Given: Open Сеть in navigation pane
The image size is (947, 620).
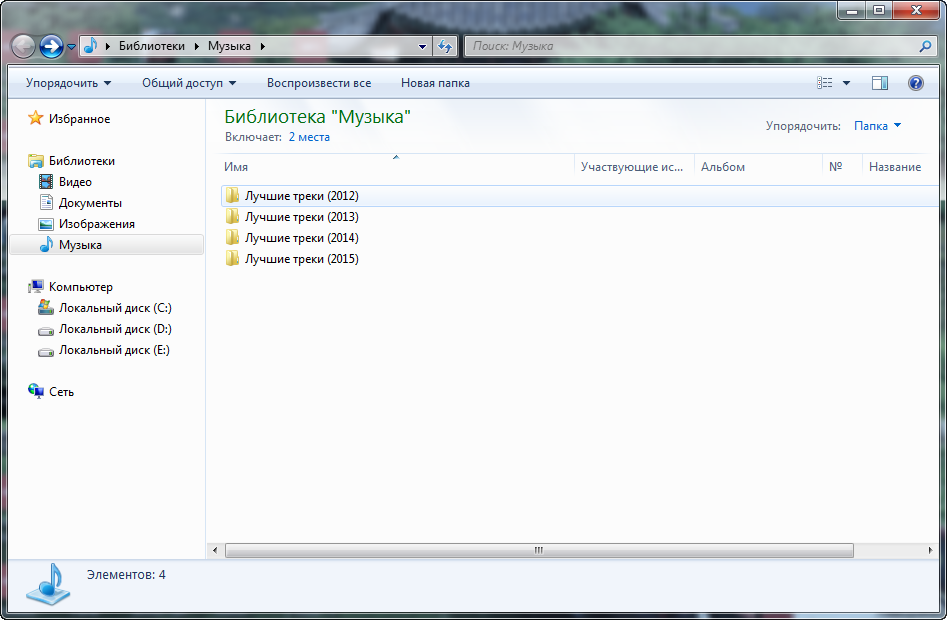Looking at the screenshot, I should [61, 392].
